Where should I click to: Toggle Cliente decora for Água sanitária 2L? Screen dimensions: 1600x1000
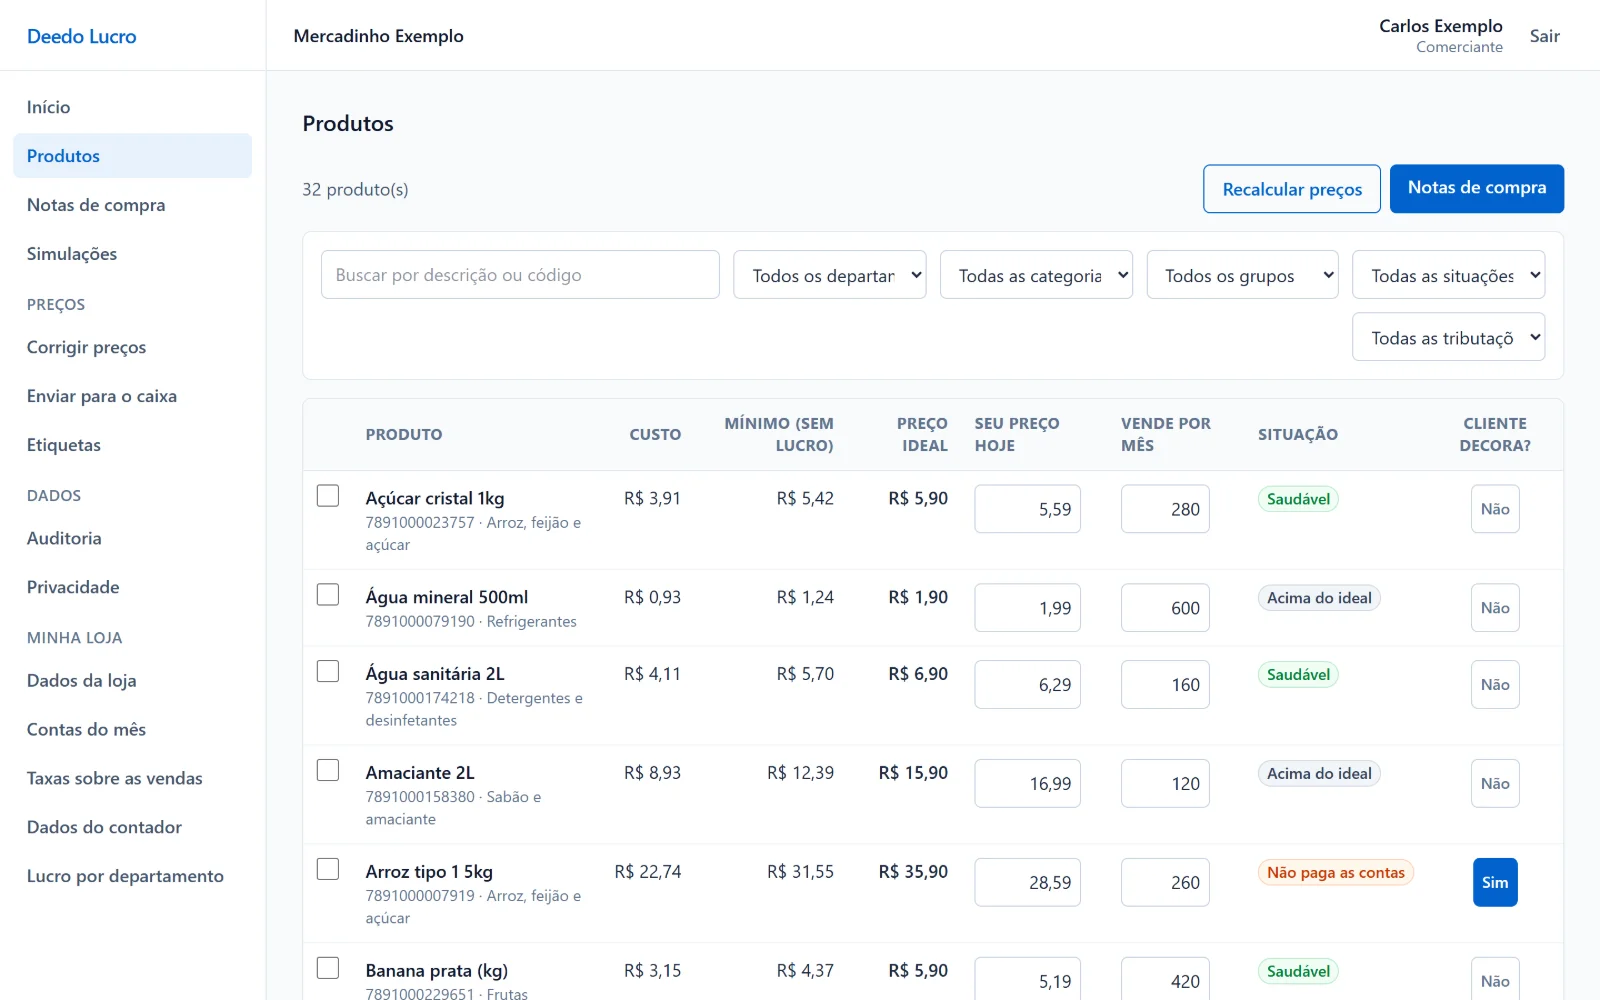pos(1495,685)
